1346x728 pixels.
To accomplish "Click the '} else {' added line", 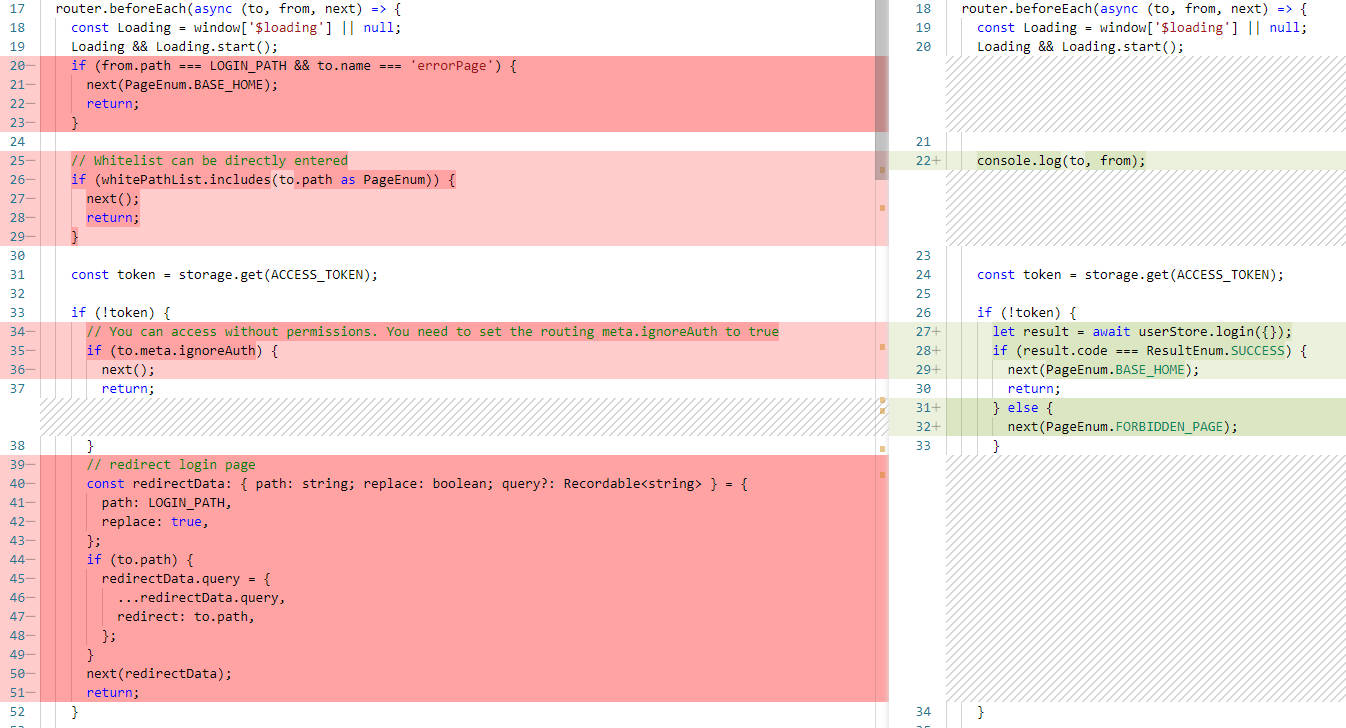I will point(1023,407).
